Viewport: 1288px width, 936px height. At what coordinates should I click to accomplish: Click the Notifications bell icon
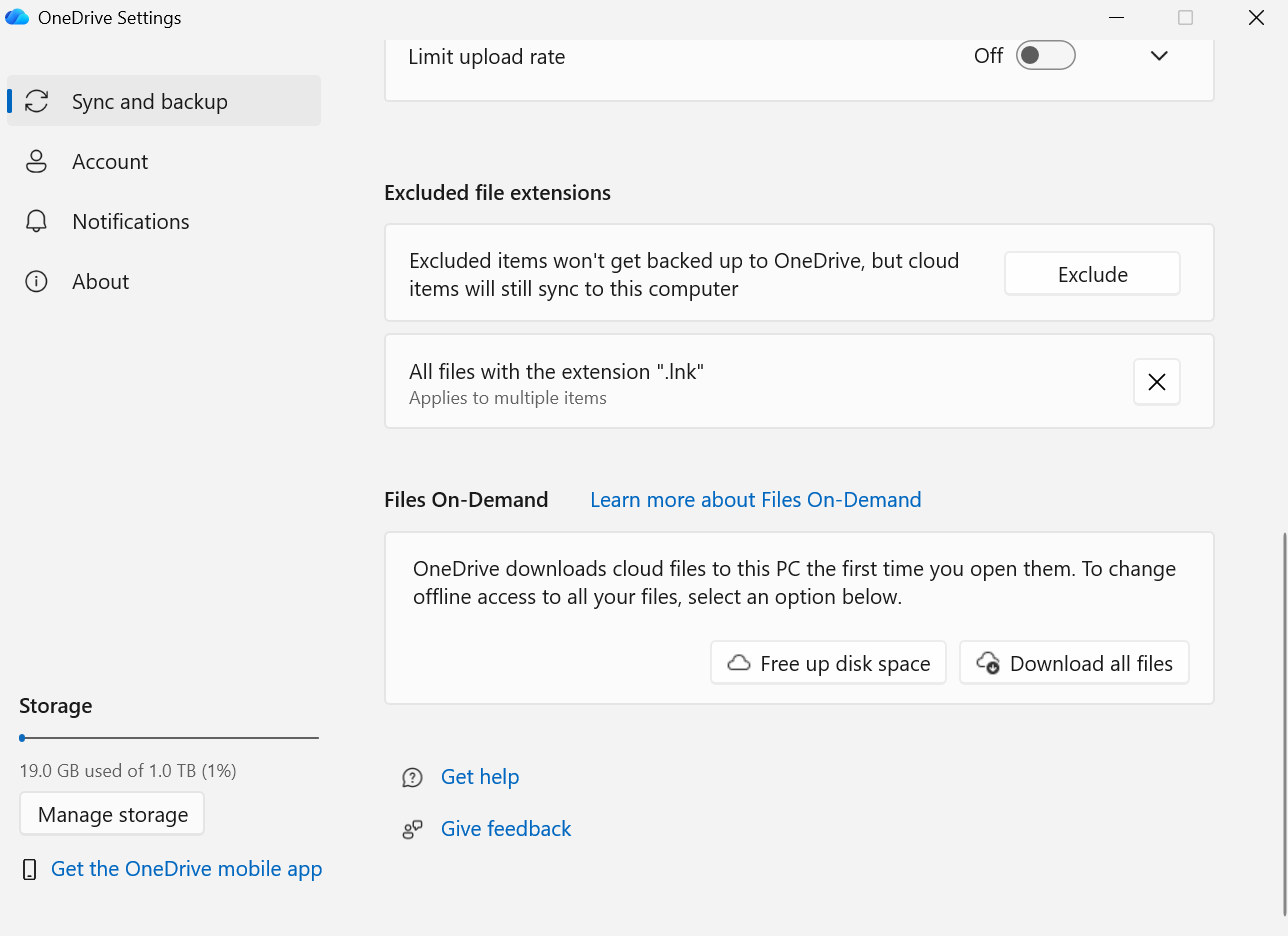37,221
